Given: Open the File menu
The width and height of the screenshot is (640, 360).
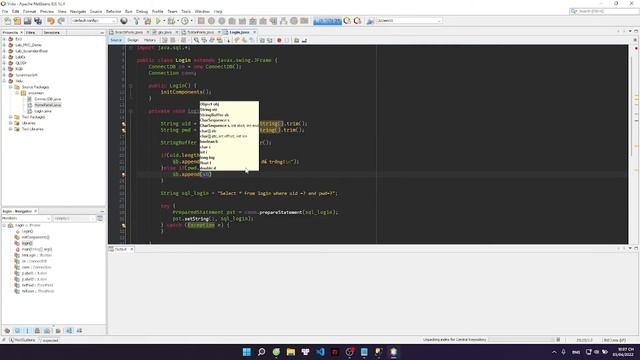Looking at the screenshot, I should click(5, 11).
